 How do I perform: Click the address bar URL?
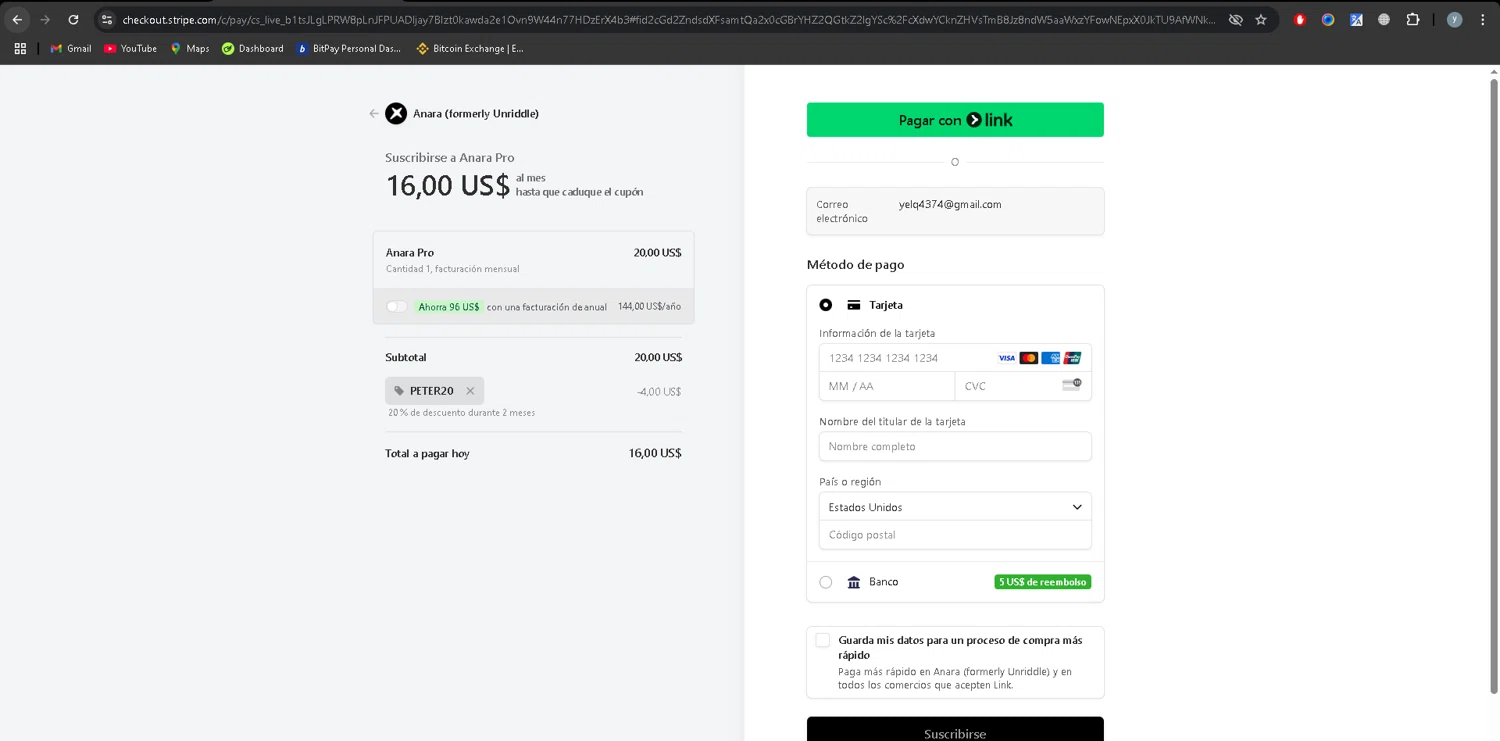[x=668, y=19]
